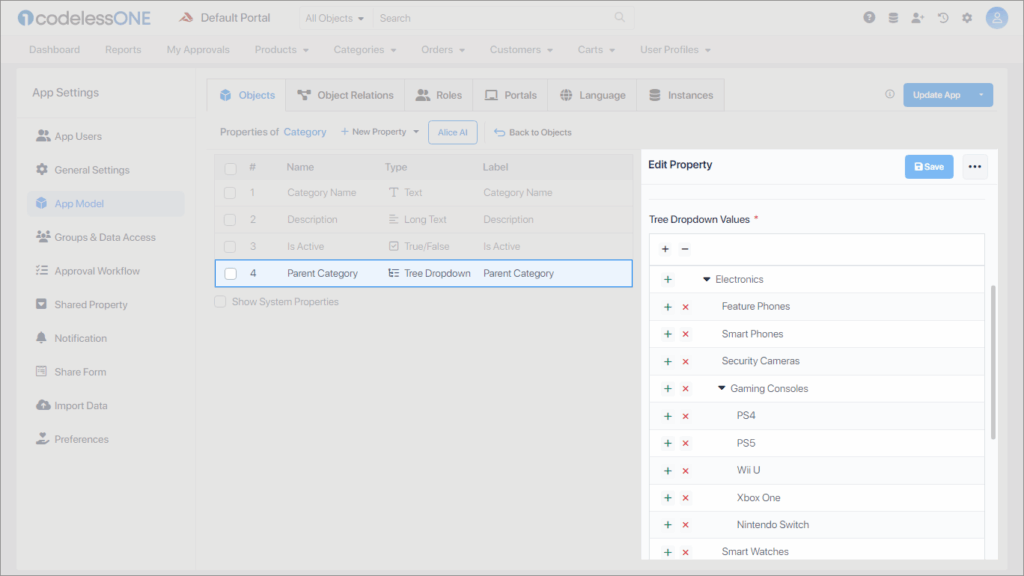Viewport: 1024px width, 576px height.
Task: Open the Instances tab
Action: click(x=680, y=95)
